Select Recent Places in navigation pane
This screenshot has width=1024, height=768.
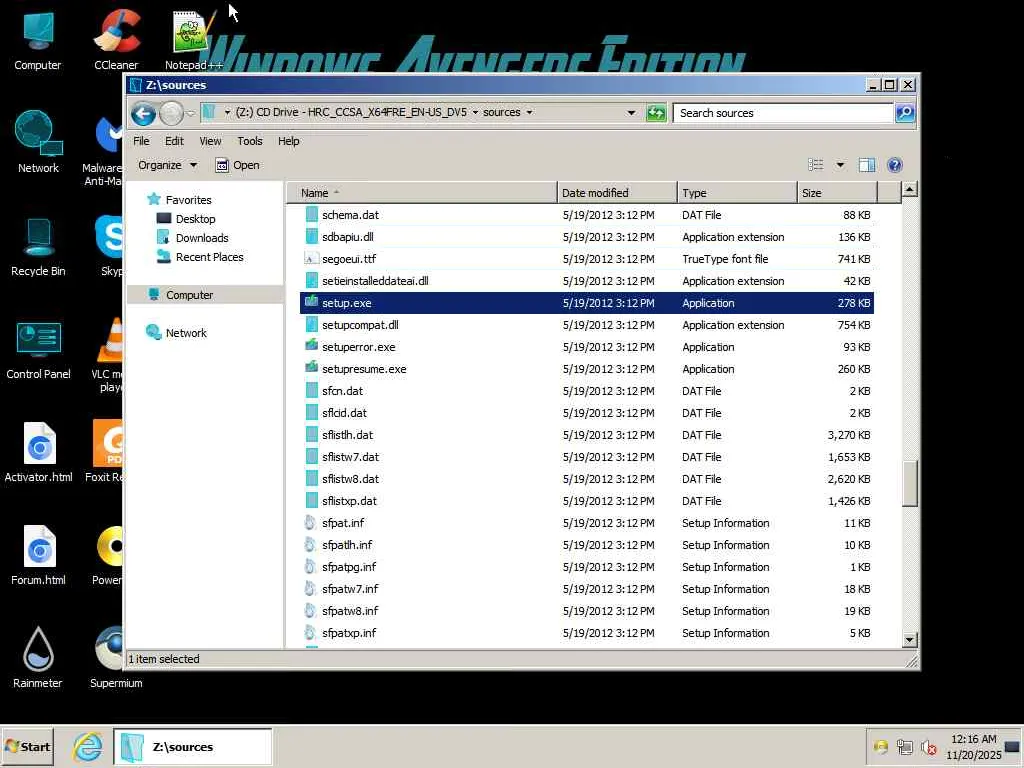(209, 257)
